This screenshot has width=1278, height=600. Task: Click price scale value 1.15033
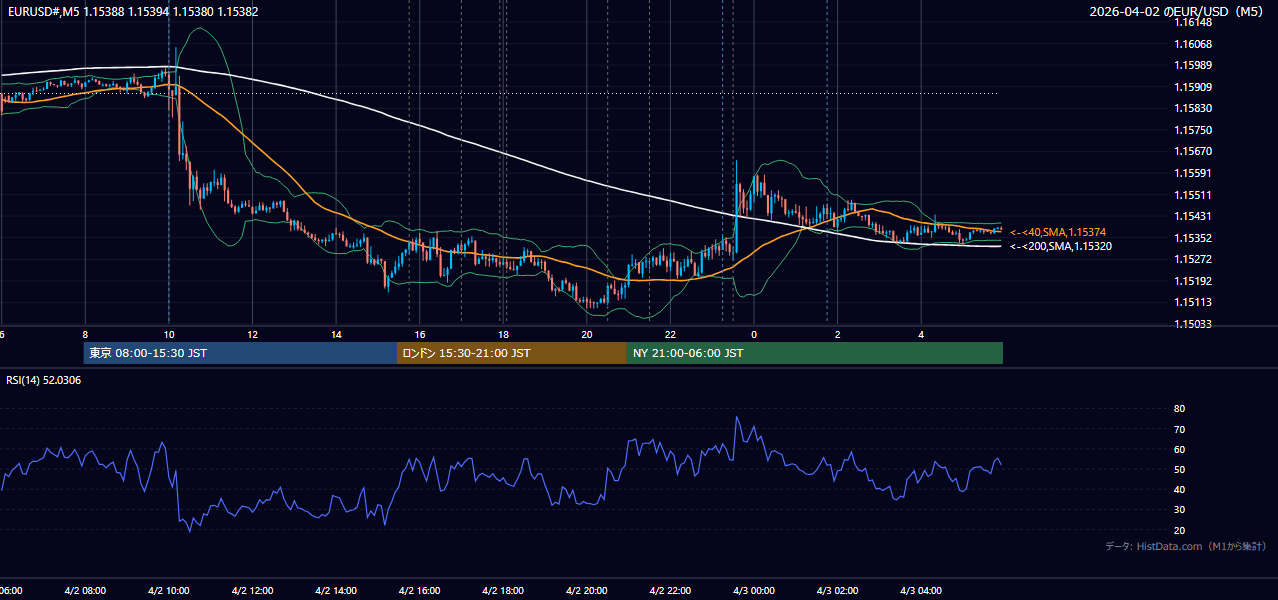(1192, 324)
